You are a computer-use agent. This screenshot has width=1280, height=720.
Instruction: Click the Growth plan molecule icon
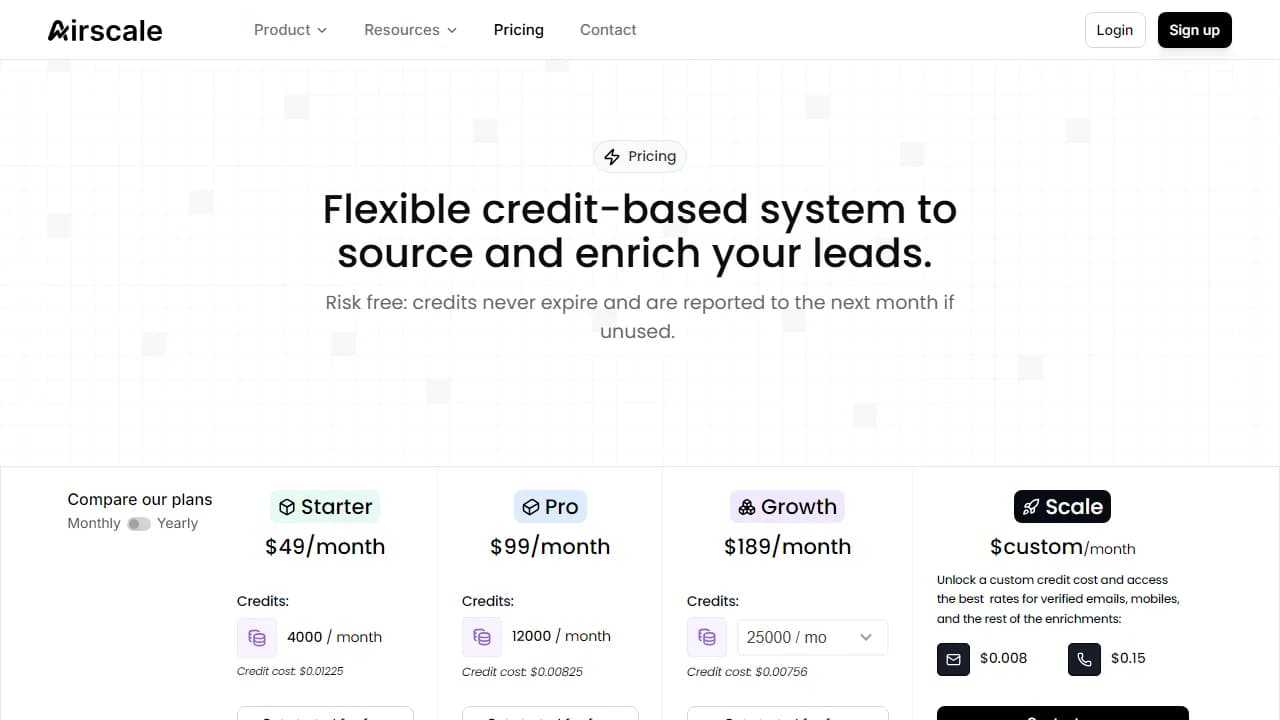(748, 506)
